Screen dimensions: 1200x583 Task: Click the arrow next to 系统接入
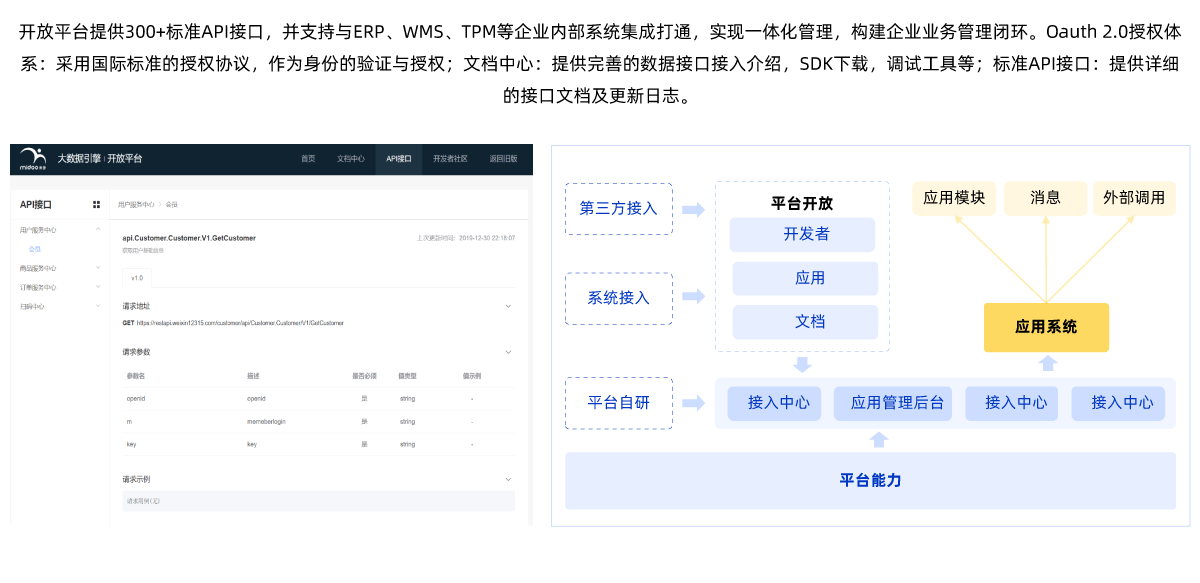pyautogui.click(x=693, y=297)
